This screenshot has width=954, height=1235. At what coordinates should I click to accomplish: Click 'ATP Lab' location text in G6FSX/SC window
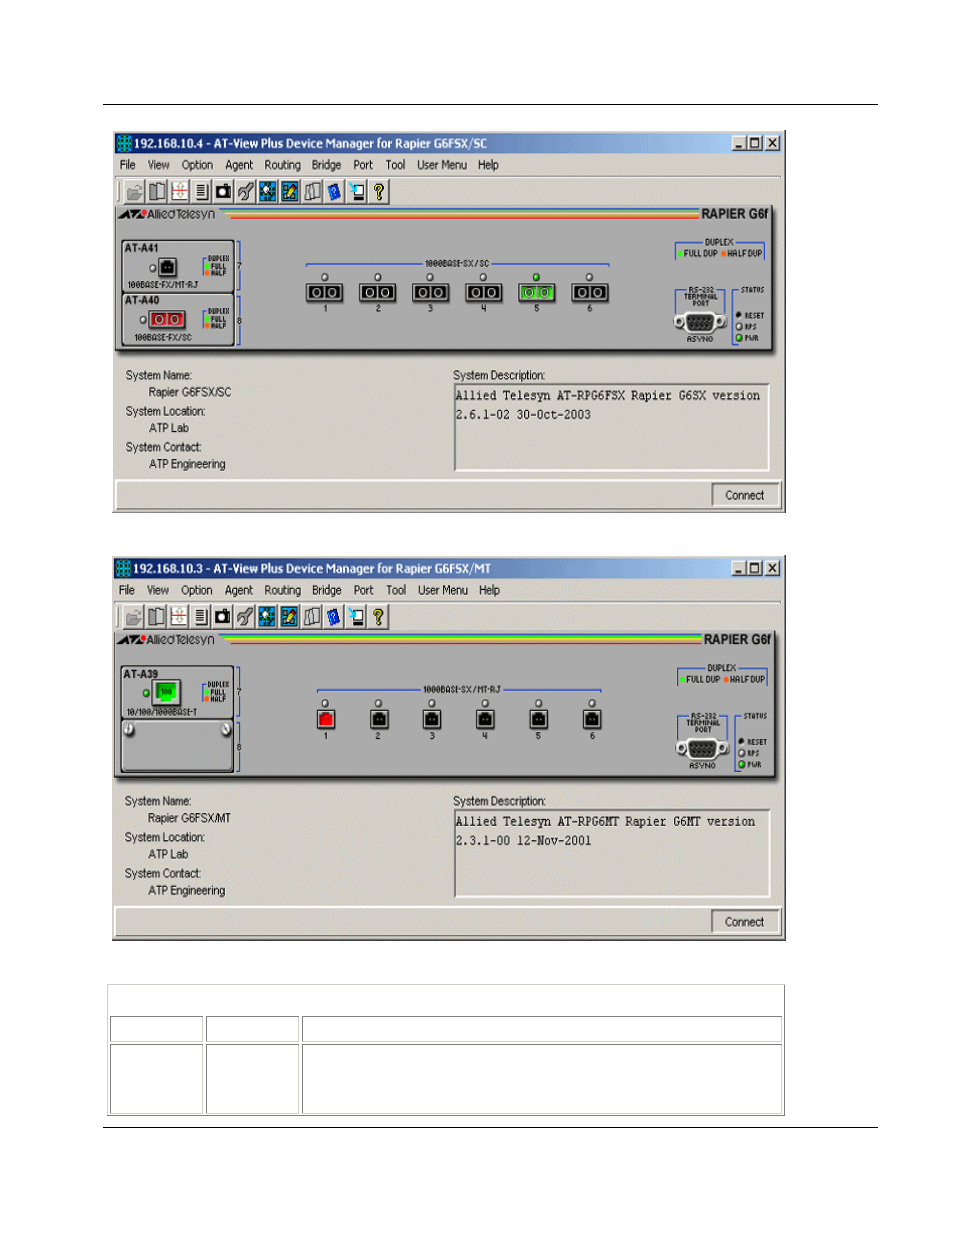pos(169,428)
